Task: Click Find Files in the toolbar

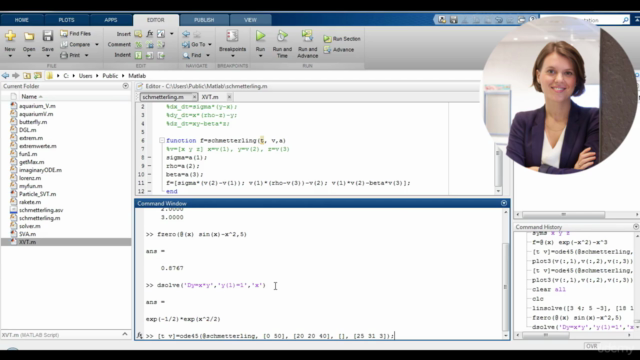Action: point(76,33)
